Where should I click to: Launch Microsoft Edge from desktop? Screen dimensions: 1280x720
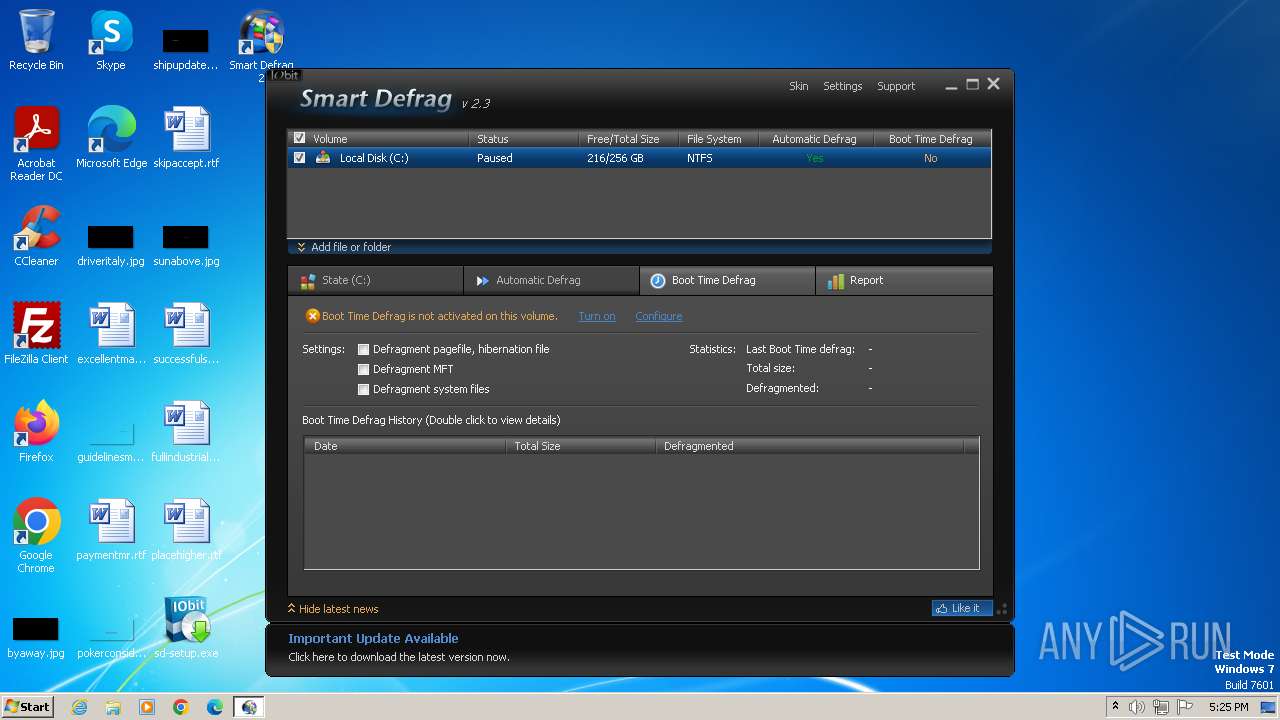[111, 137]
